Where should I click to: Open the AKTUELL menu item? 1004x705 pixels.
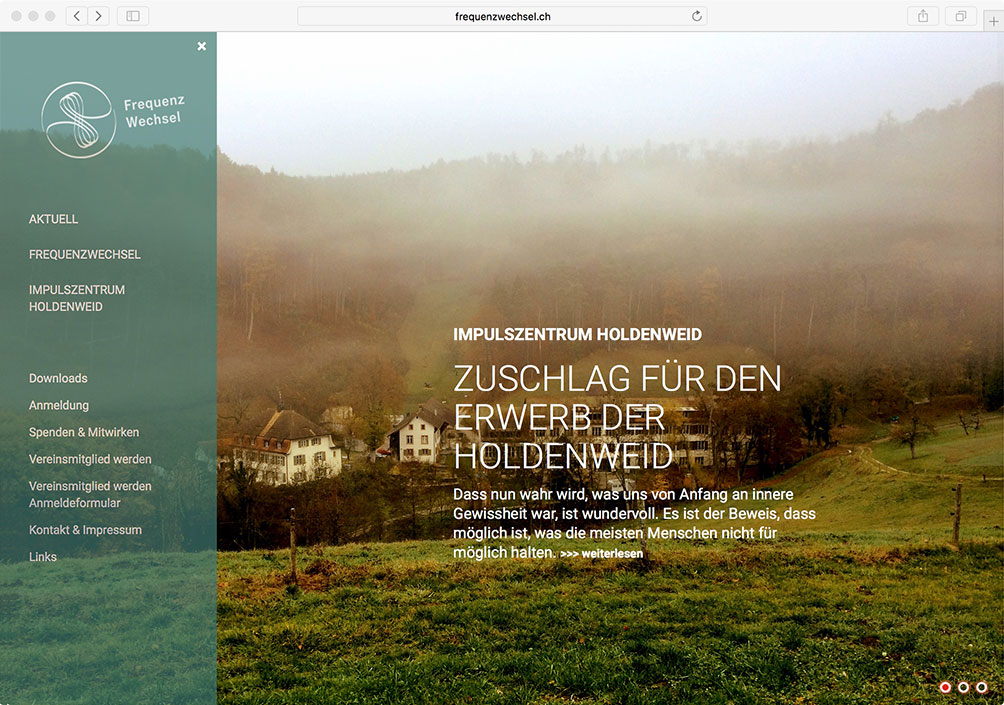click(54, 219)
